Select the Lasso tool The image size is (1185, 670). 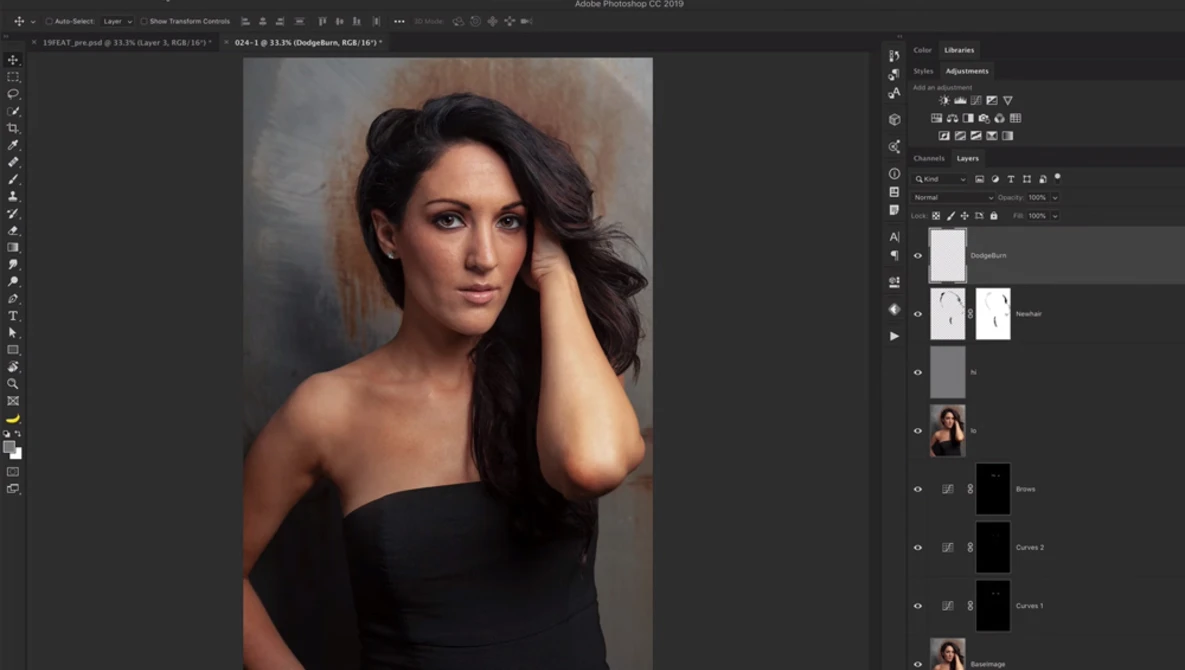(13, 94)
